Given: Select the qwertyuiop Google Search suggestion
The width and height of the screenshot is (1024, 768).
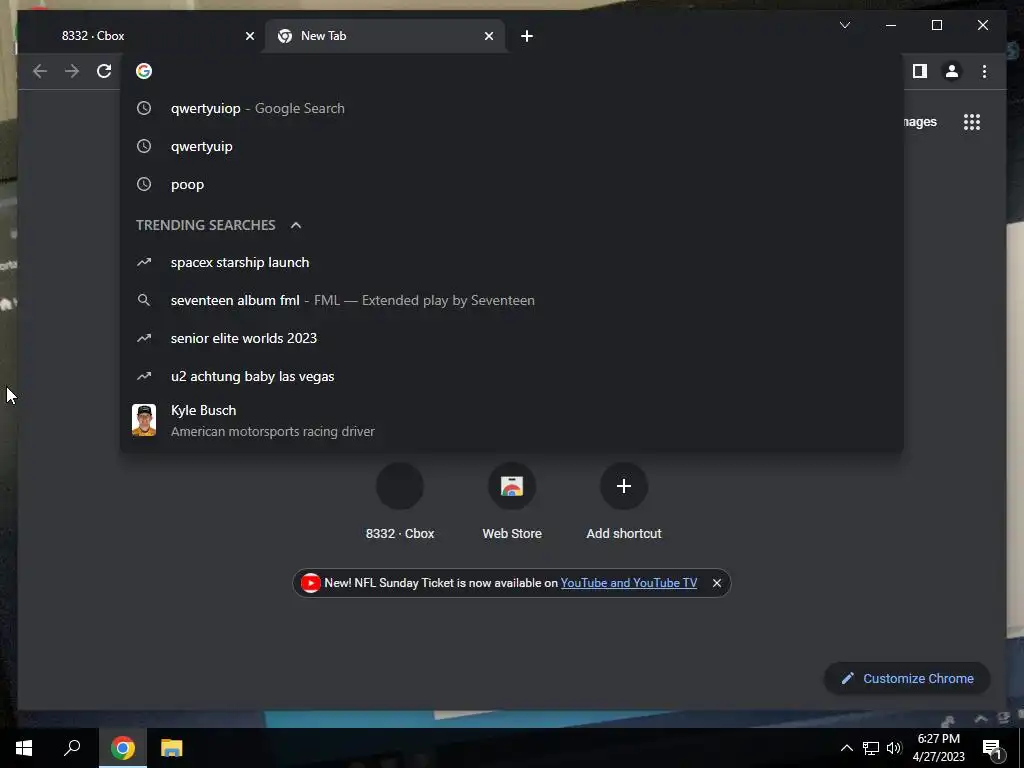Looking at the screenshot, I should (513, 108).
